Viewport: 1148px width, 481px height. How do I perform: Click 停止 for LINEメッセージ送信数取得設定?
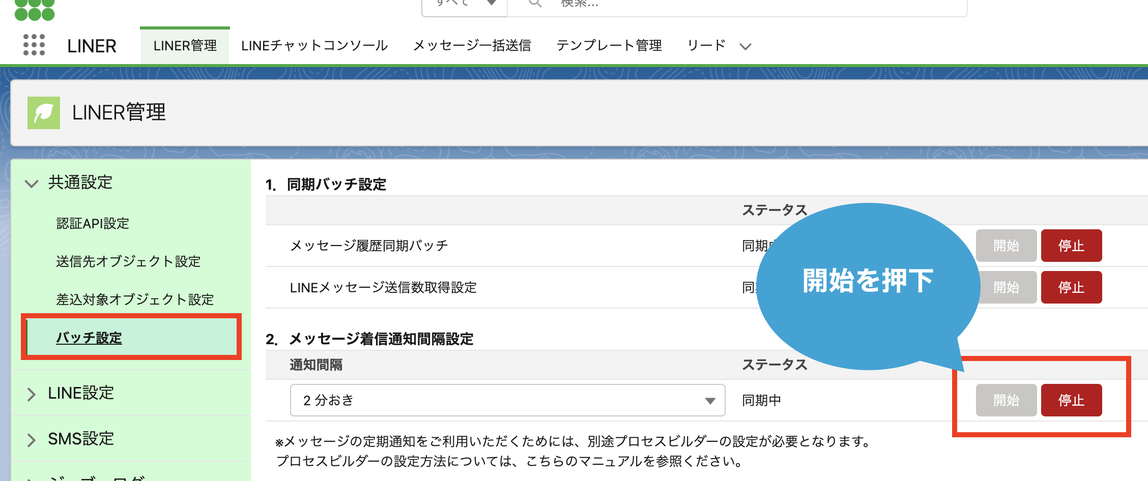click(1071, 287)
